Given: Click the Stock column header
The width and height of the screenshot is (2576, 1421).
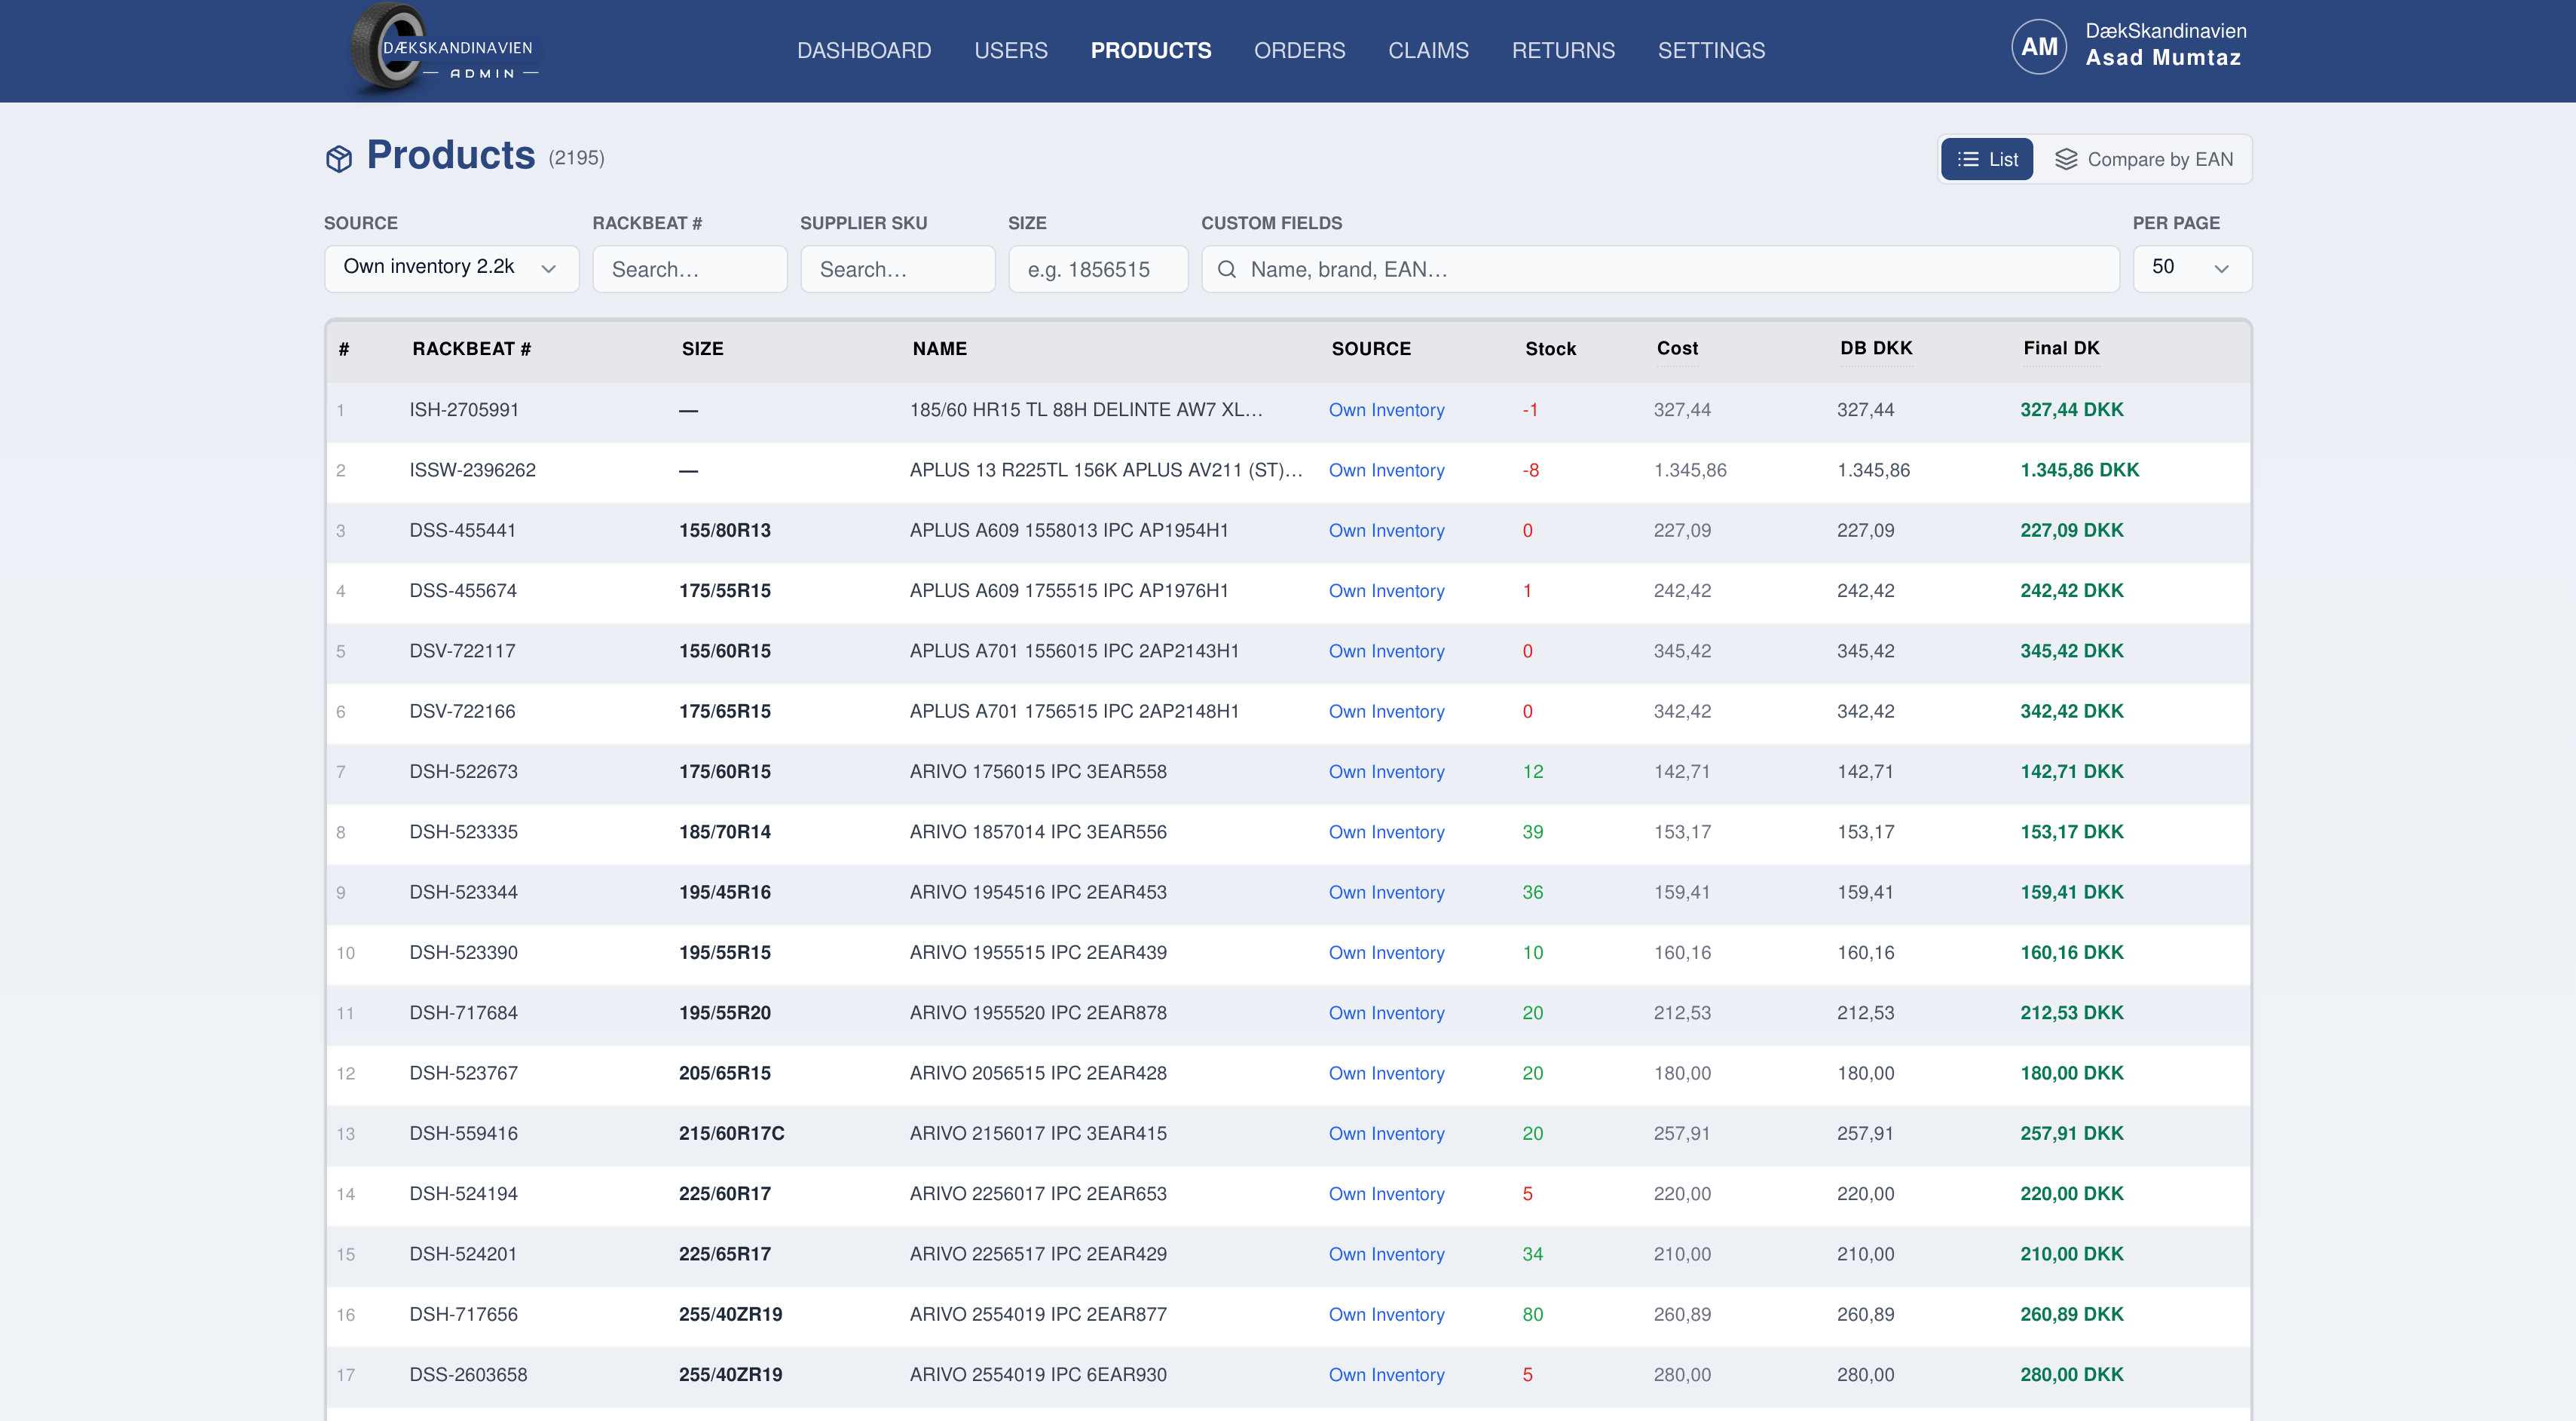Looking at the screenshot, I should 1550,349.
